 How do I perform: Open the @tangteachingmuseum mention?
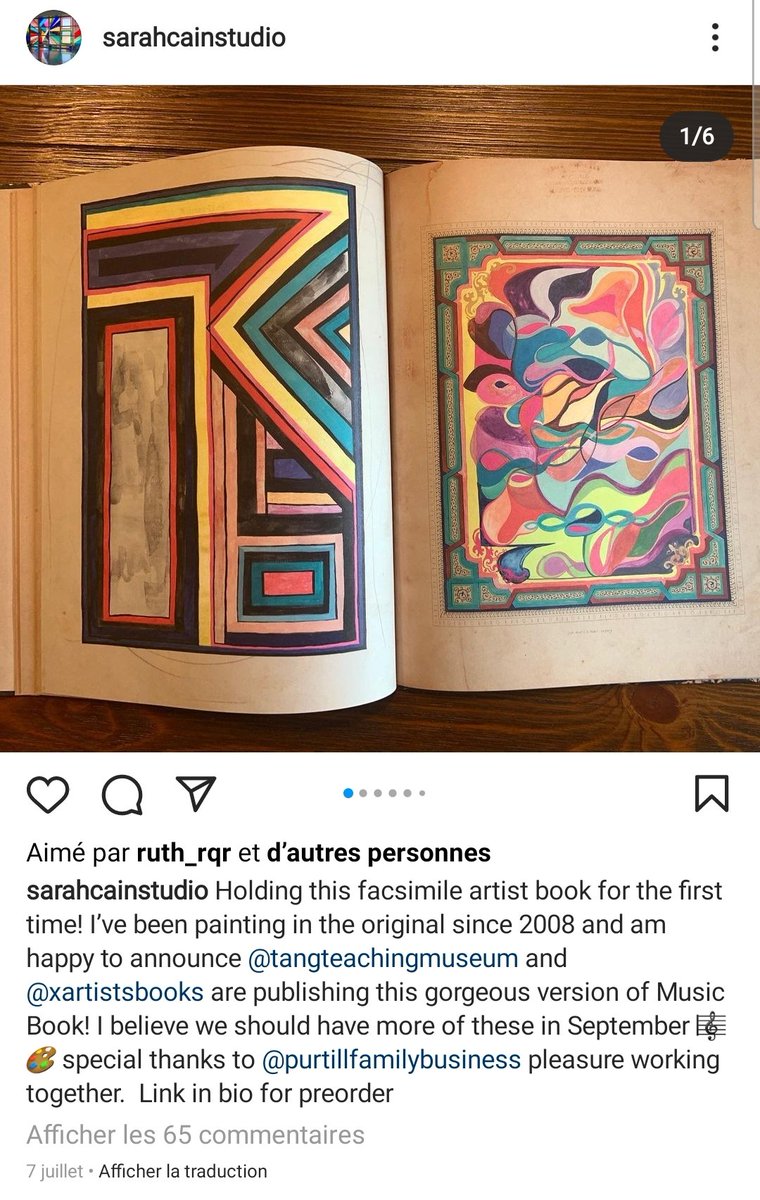(x=383, y=958)
